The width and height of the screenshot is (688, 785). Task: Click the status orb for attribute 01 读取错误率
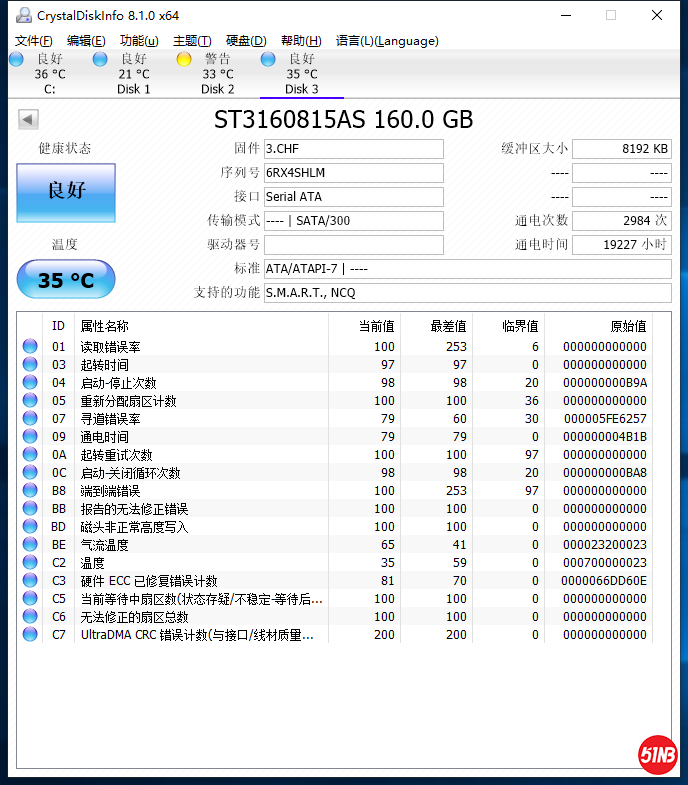(x=30, y=347)
